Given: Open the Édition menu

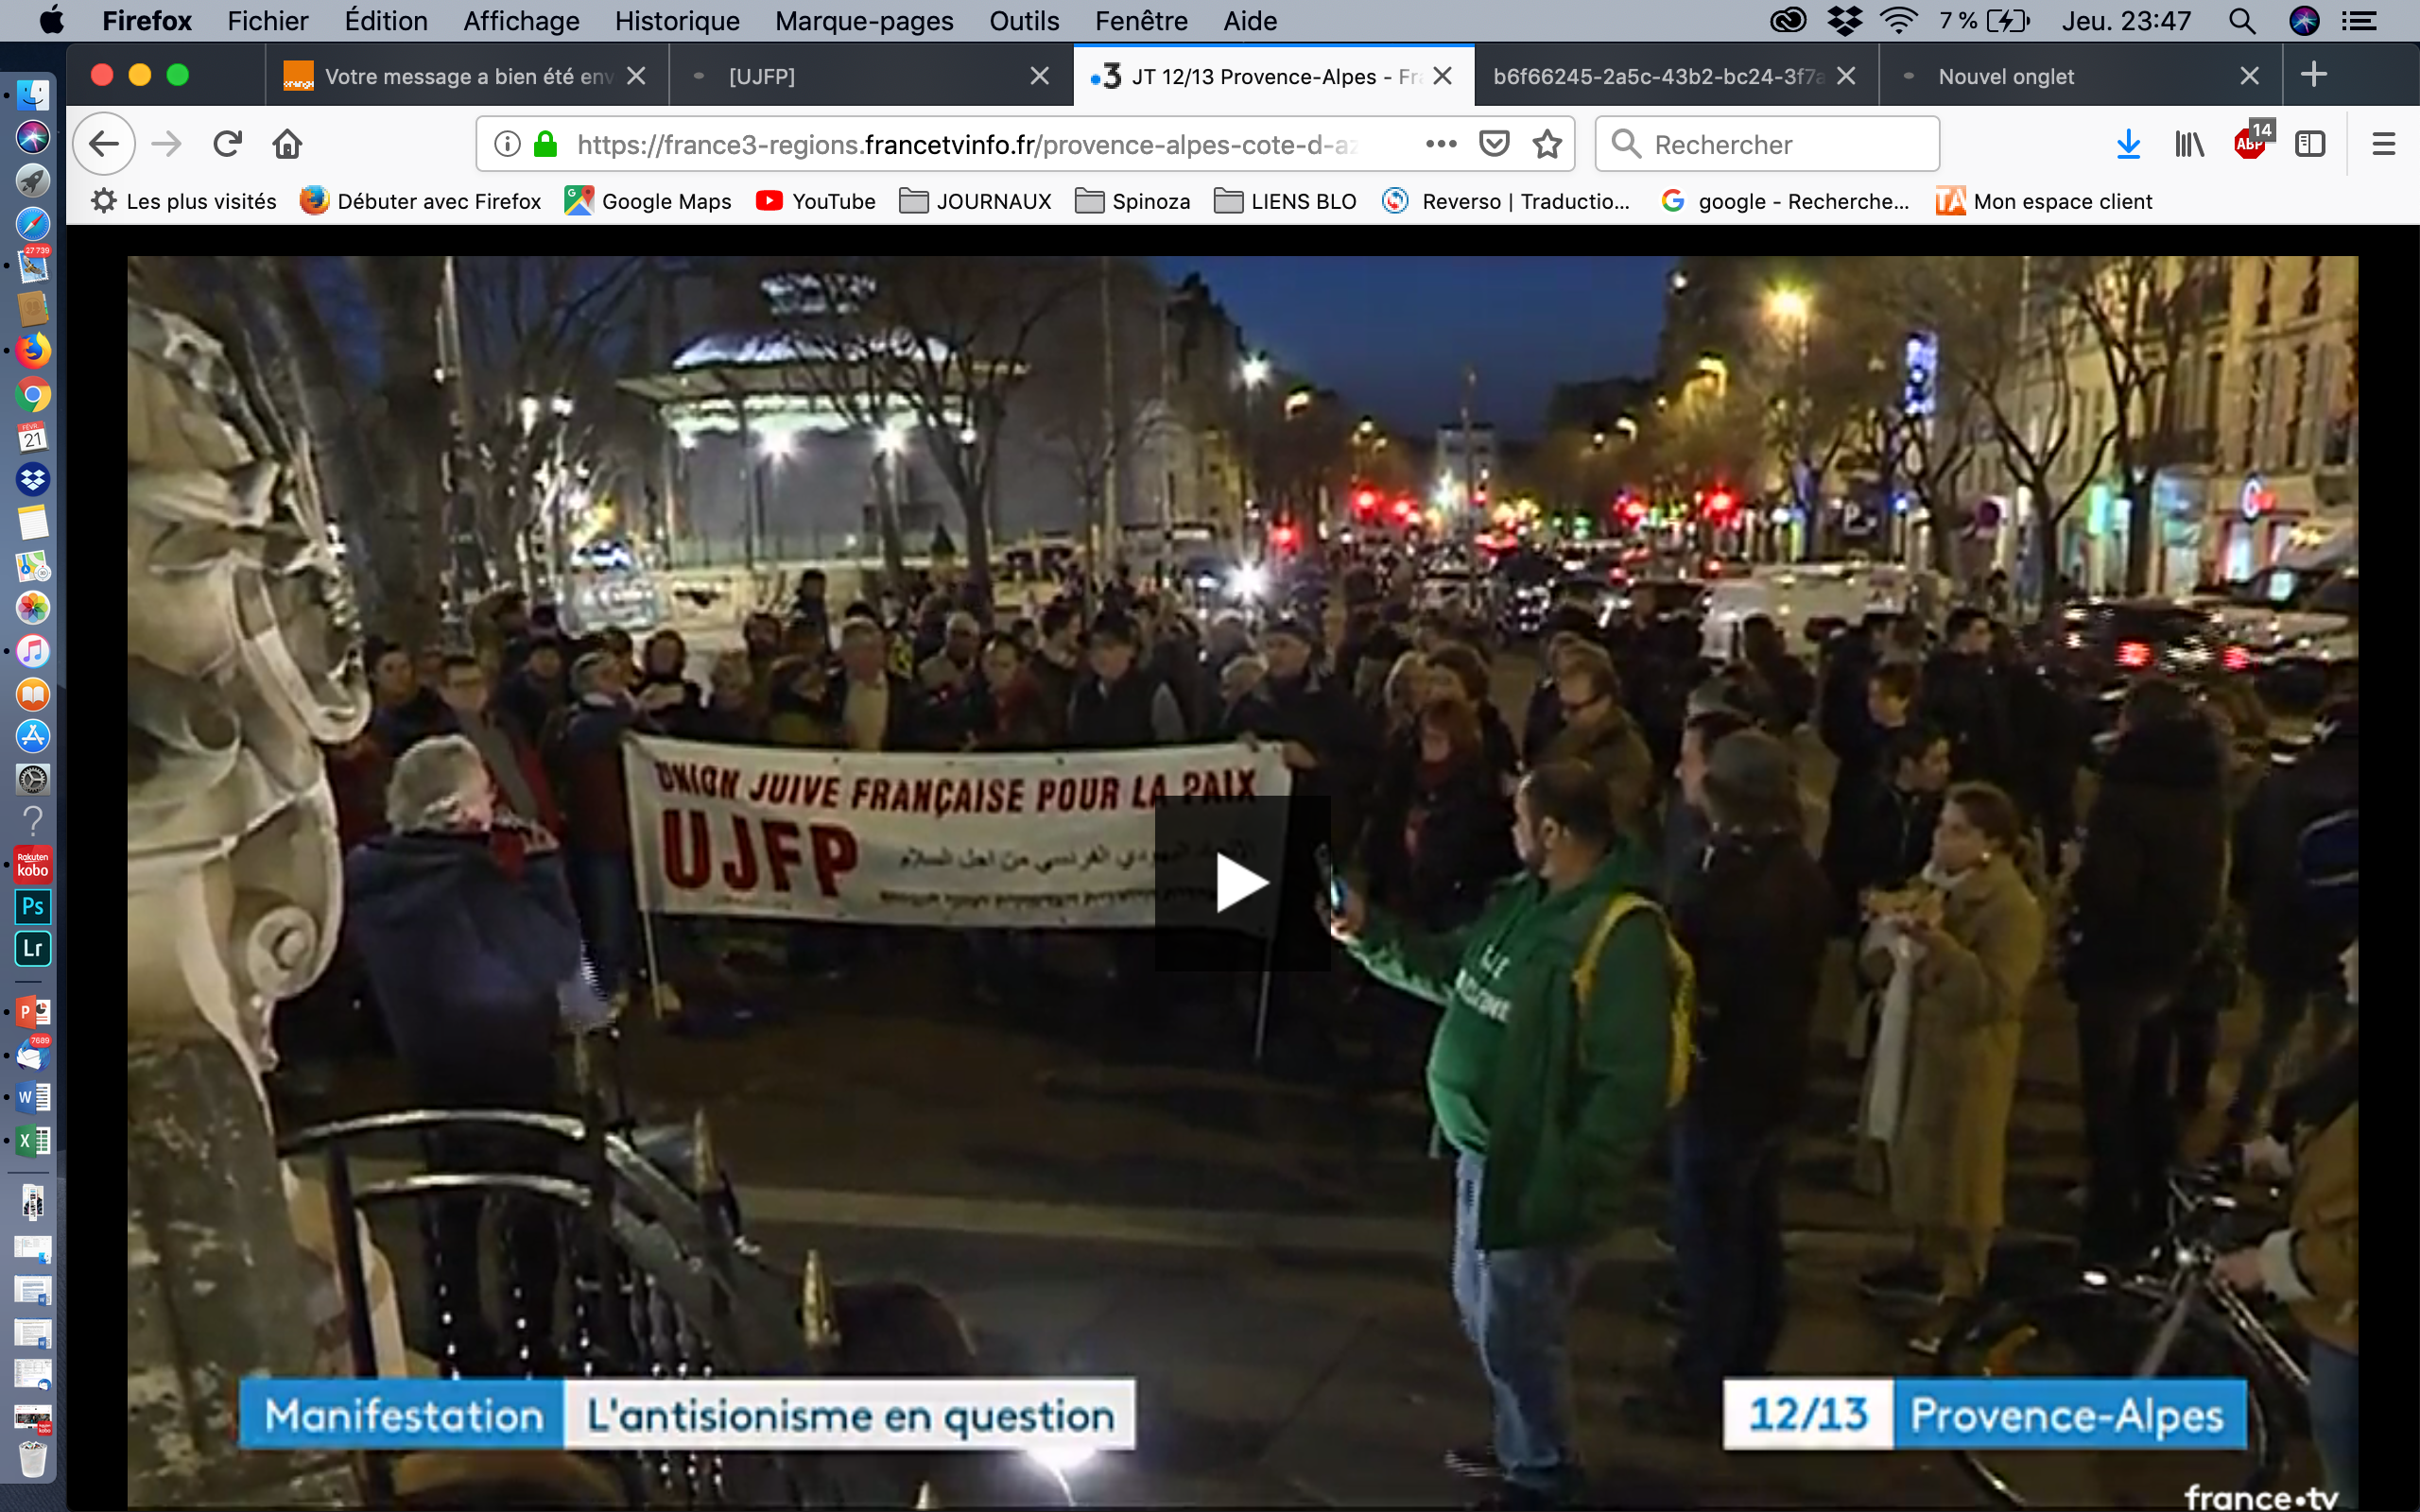Looking at the screenshot, I should pos(386,21).
